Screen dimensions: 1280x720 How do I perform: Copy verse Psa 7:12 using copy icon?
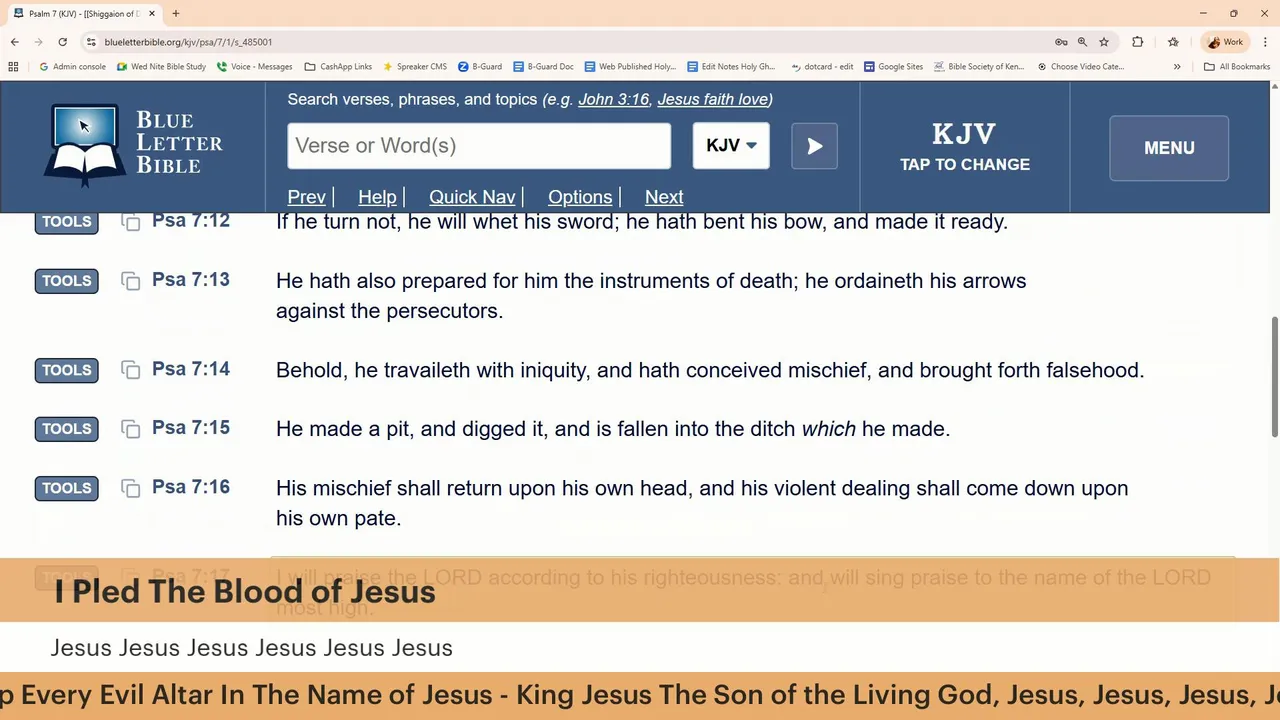point(130,222)
